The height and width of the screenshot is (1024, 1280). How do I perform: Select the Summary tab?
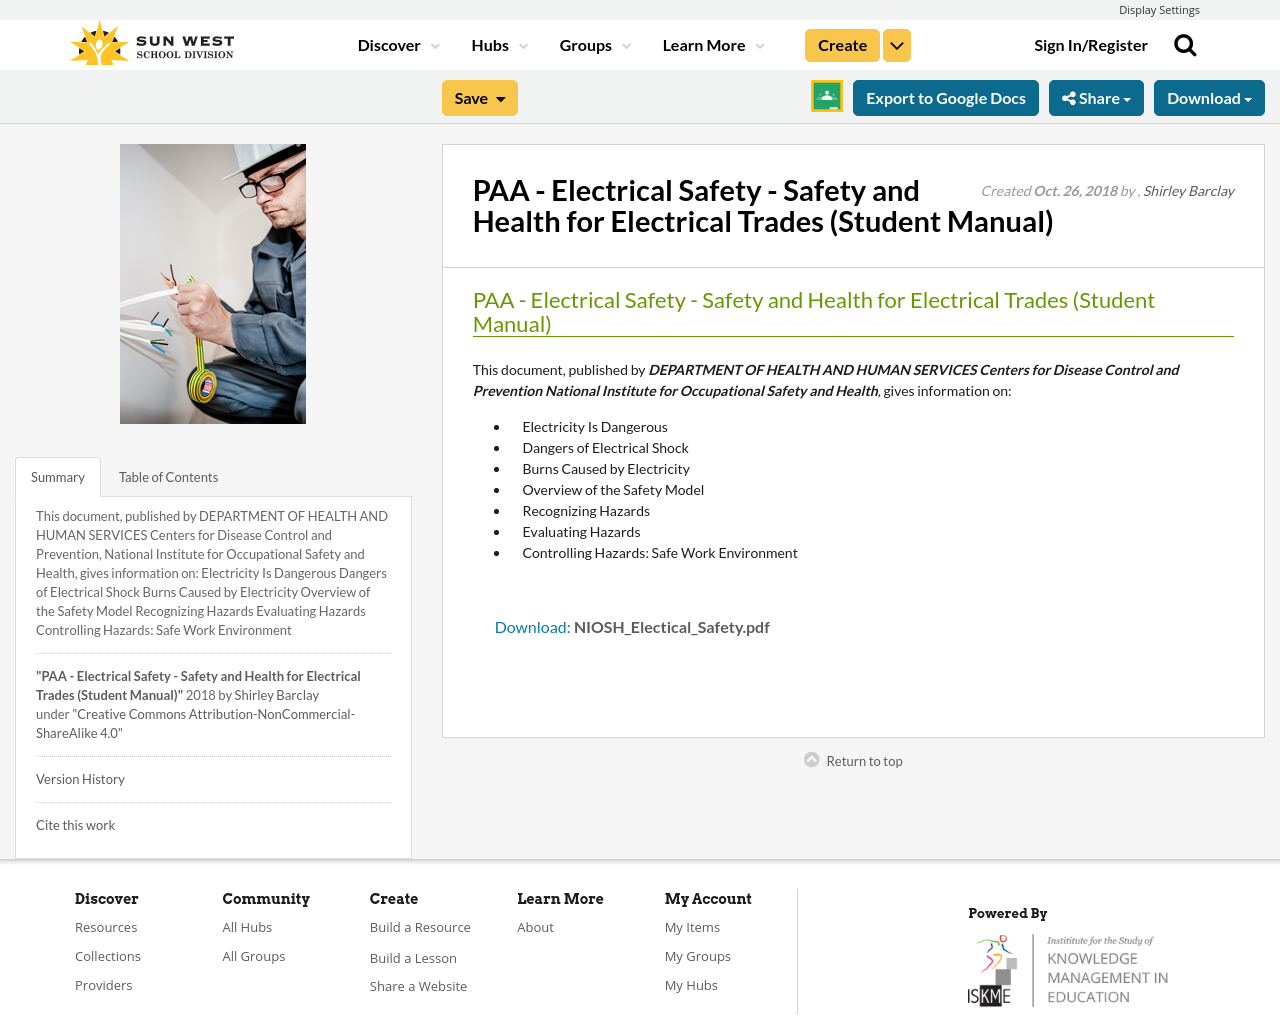[x=57, y=475]
